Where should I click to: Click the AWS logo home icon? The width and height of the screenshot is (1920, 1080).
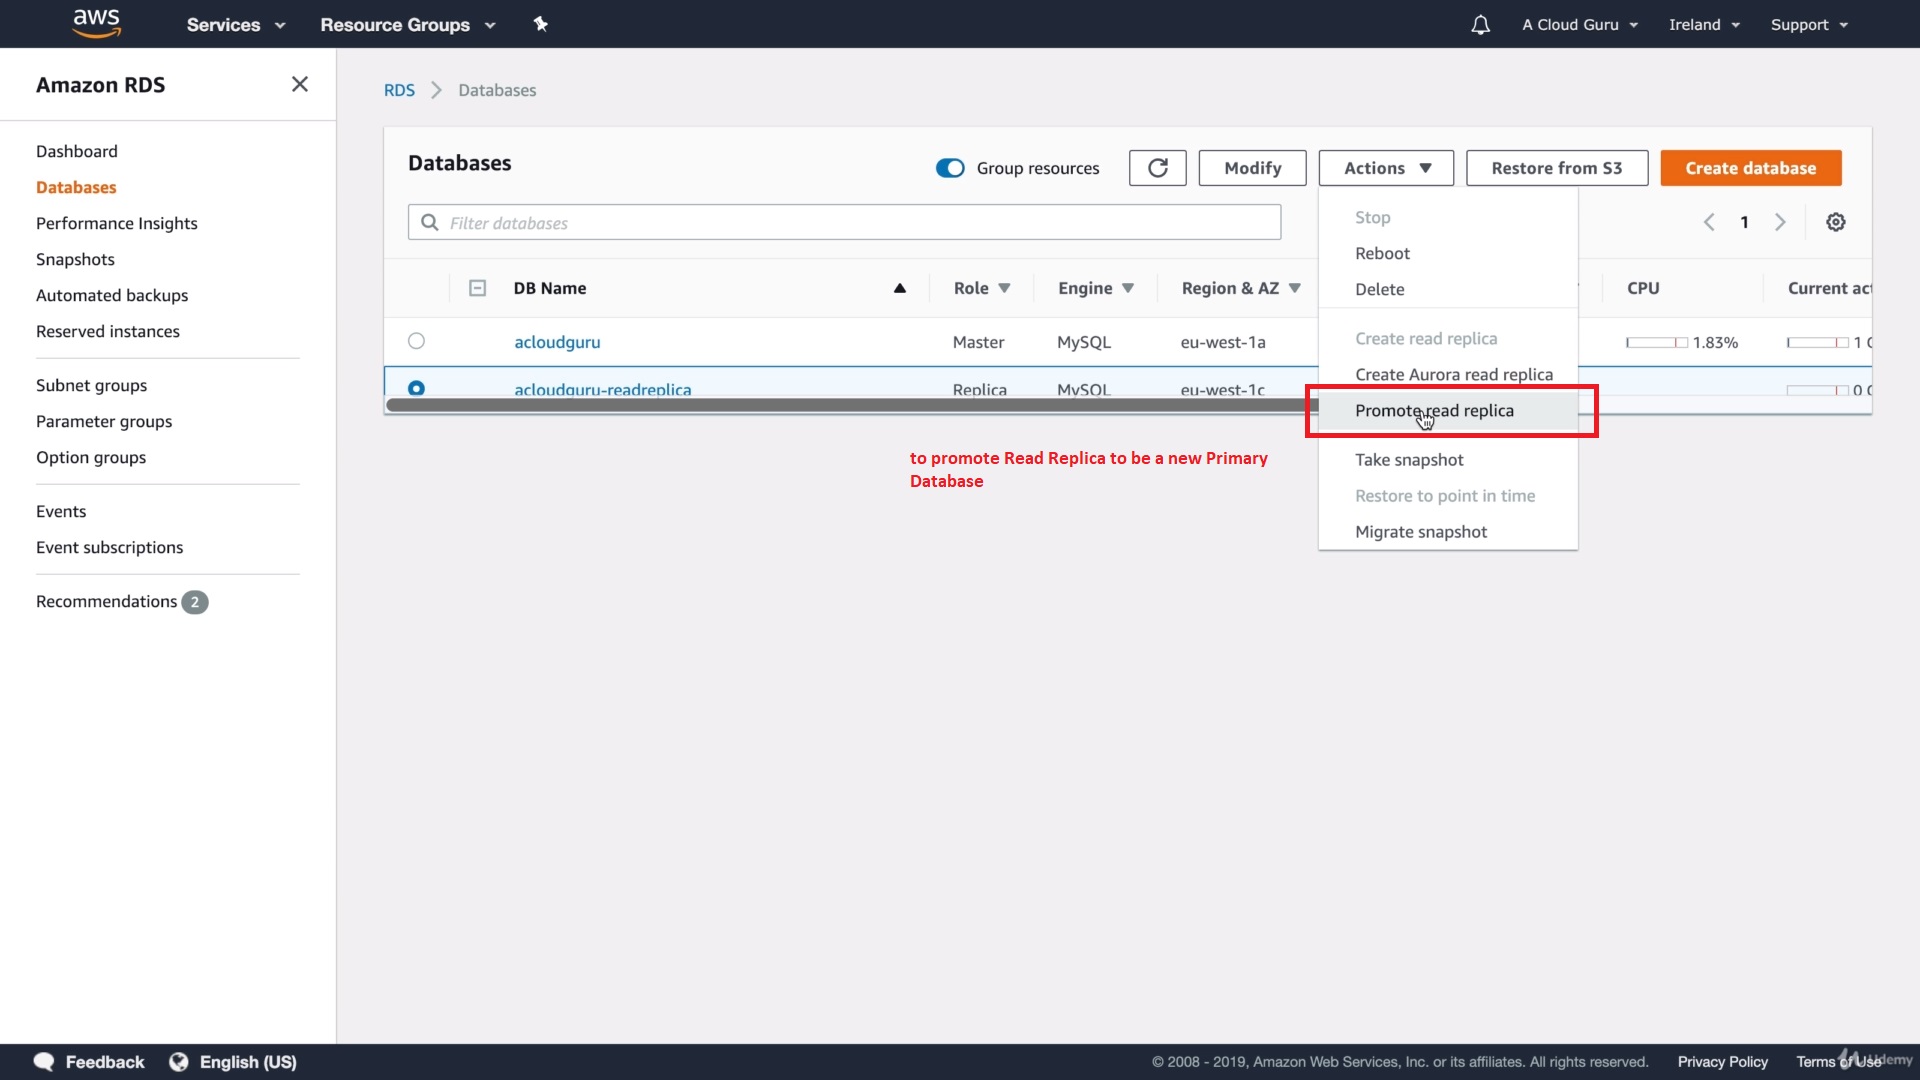[97, 23]
